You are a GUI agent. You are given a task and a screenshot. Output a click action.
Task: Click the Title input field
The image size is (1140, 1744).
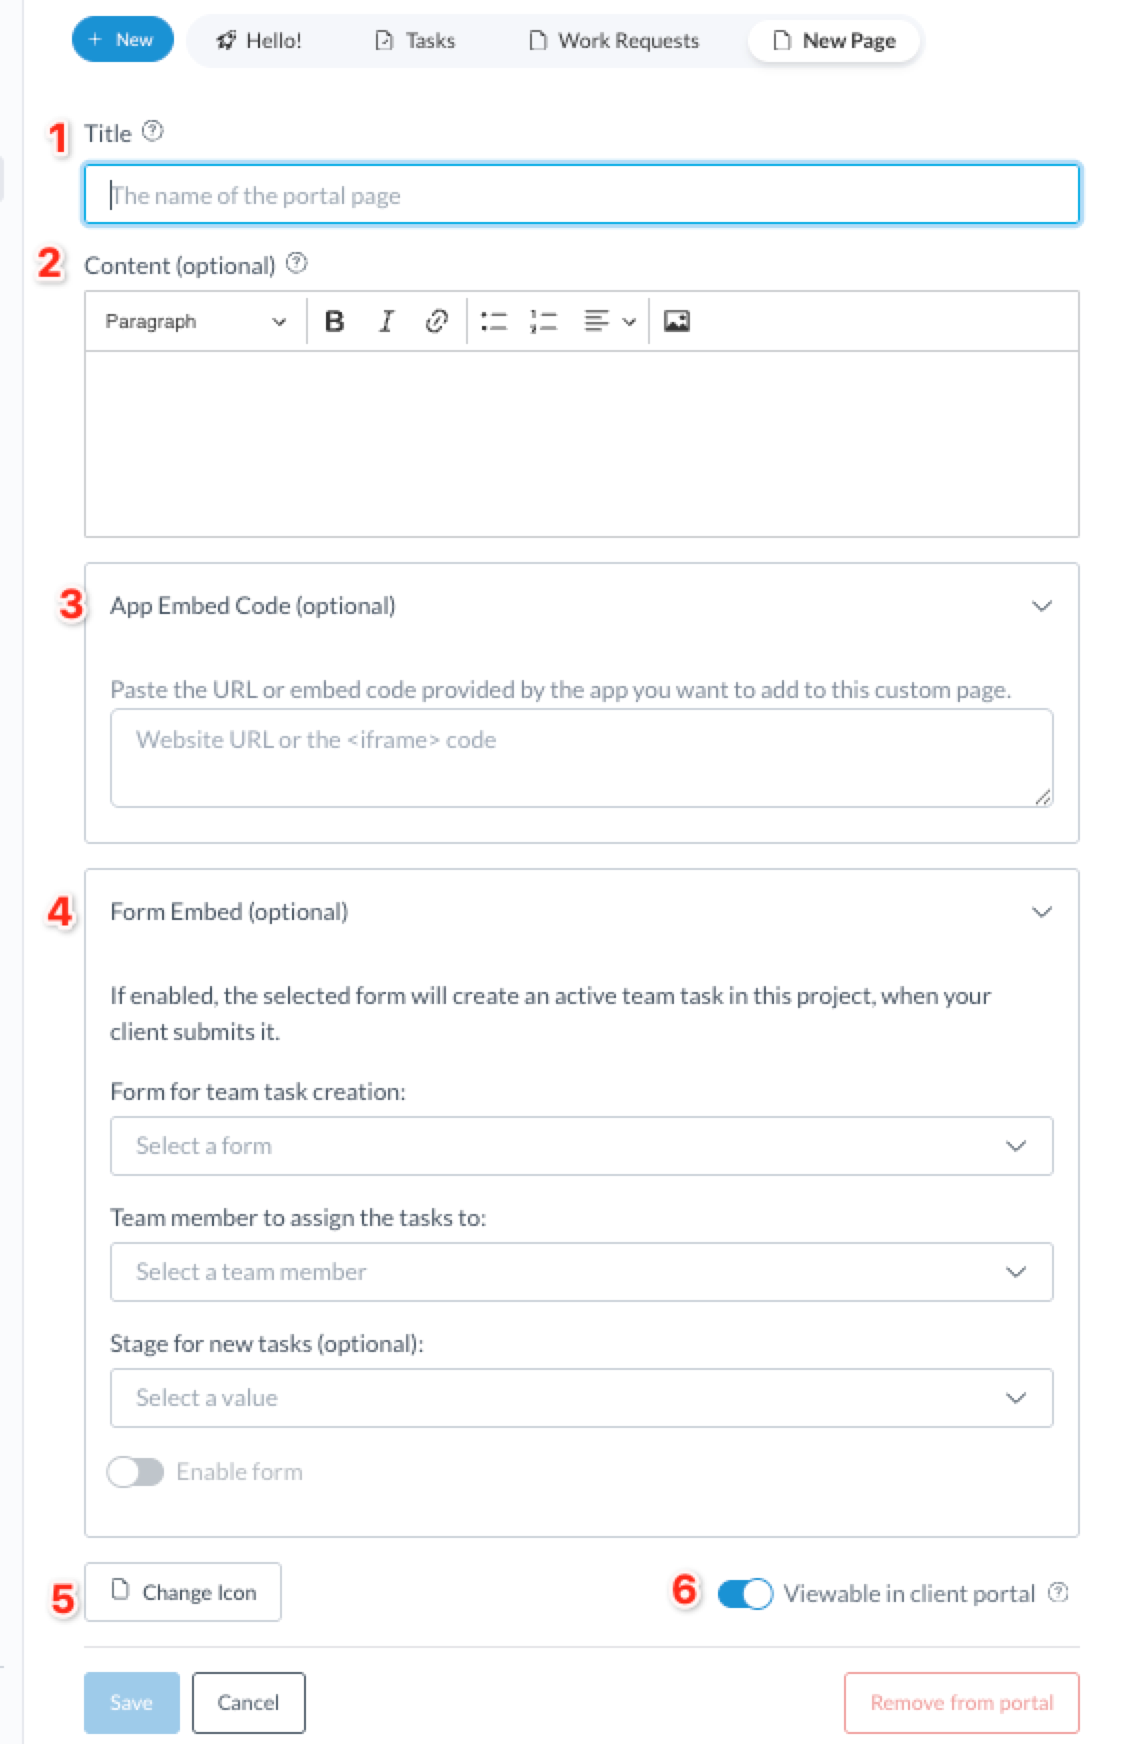pos(581,194)
